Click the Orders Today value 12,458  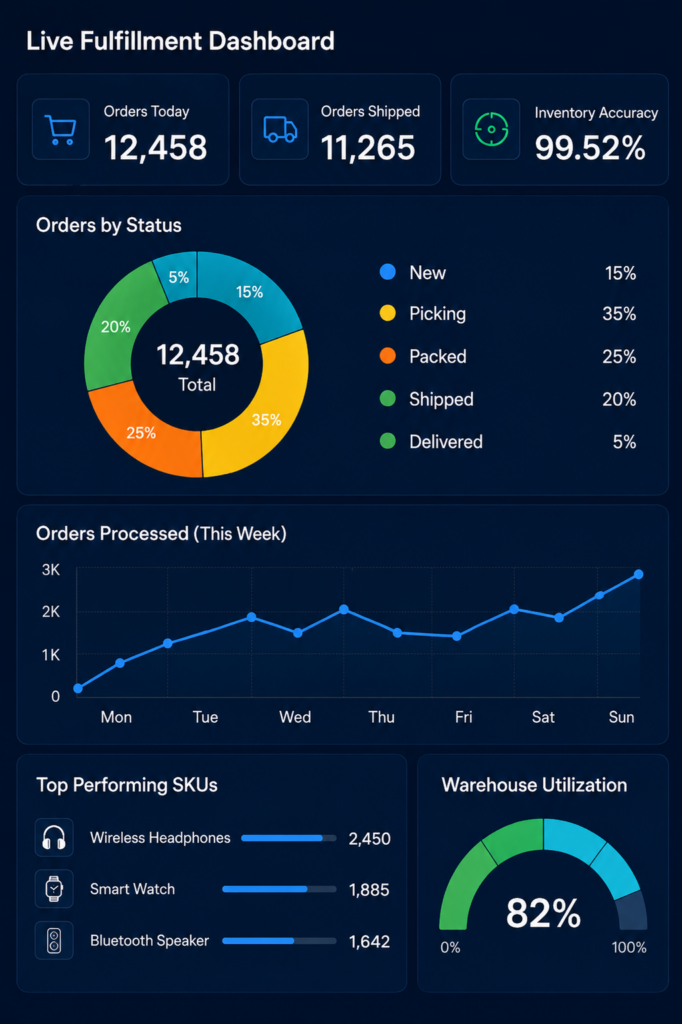[x=155, y=148]
